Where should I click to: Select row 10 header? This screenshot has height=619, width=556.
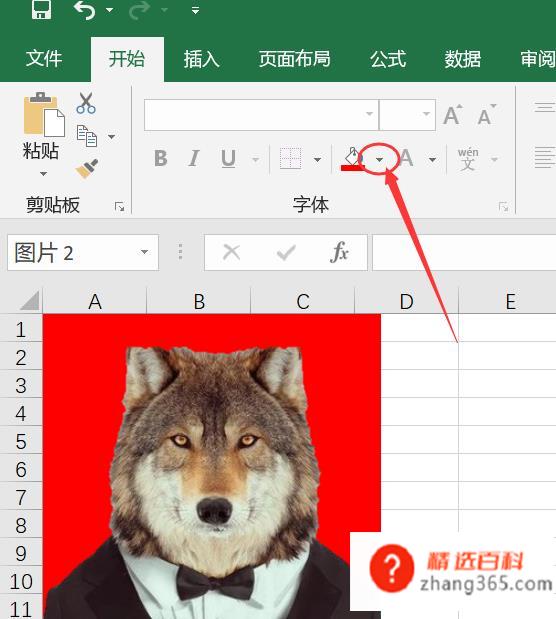[x=21, y=581]
